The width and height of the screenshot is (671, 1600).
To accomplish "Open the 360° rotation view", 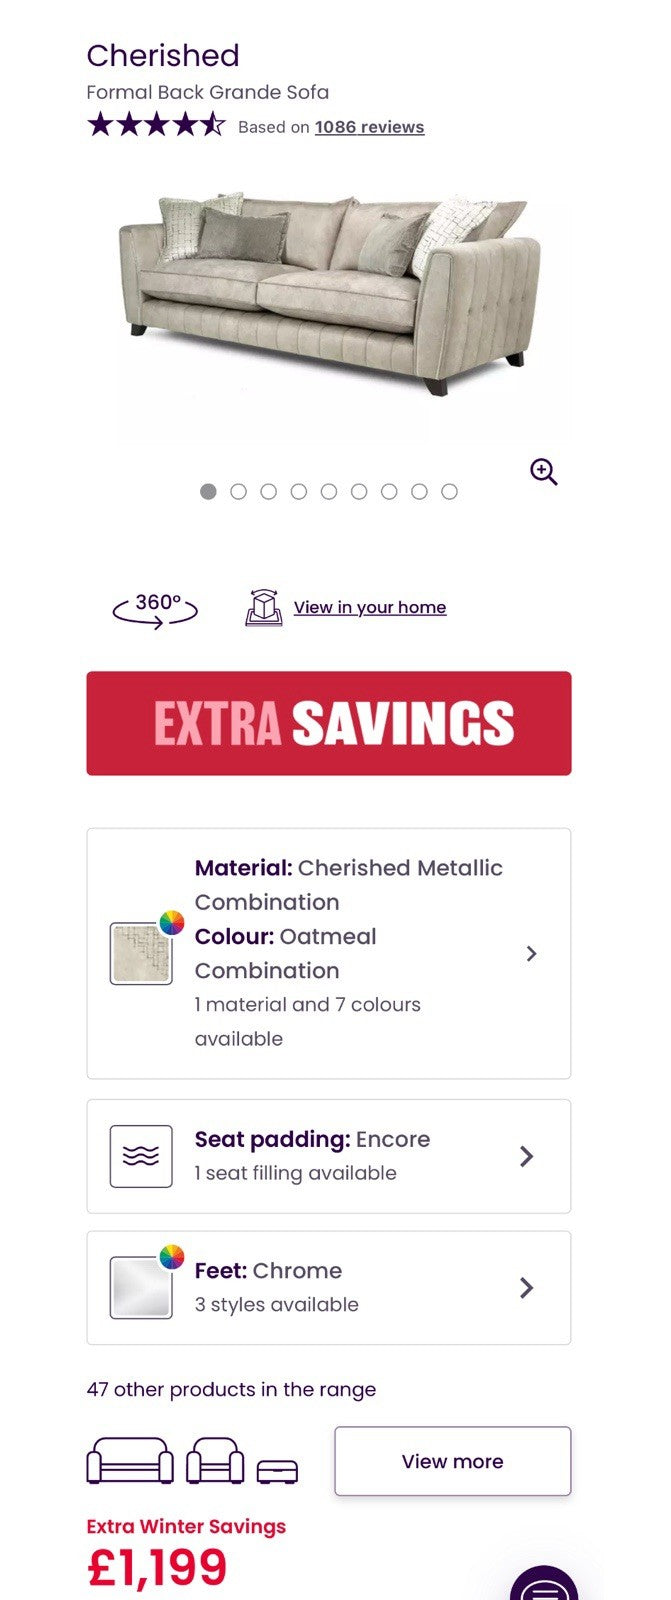I will click(x=156, y=608).
